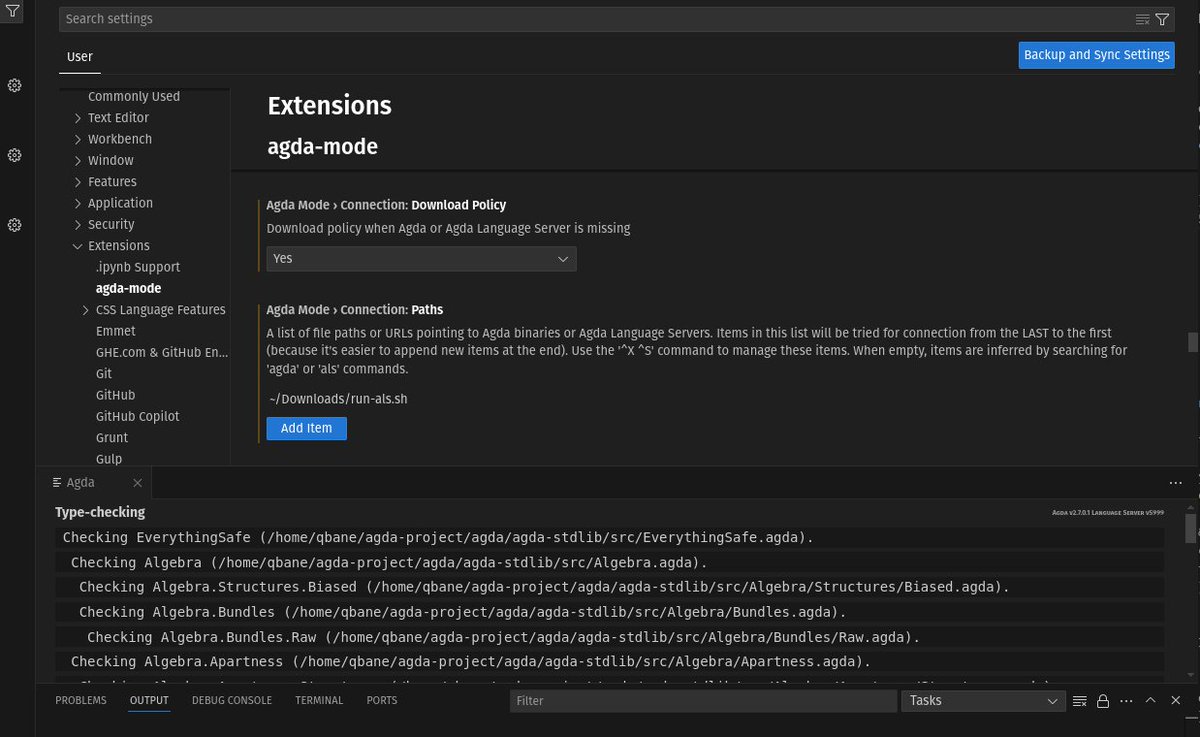
Task: Select Grunt in the settings tree
Action: tap(112, 438)
